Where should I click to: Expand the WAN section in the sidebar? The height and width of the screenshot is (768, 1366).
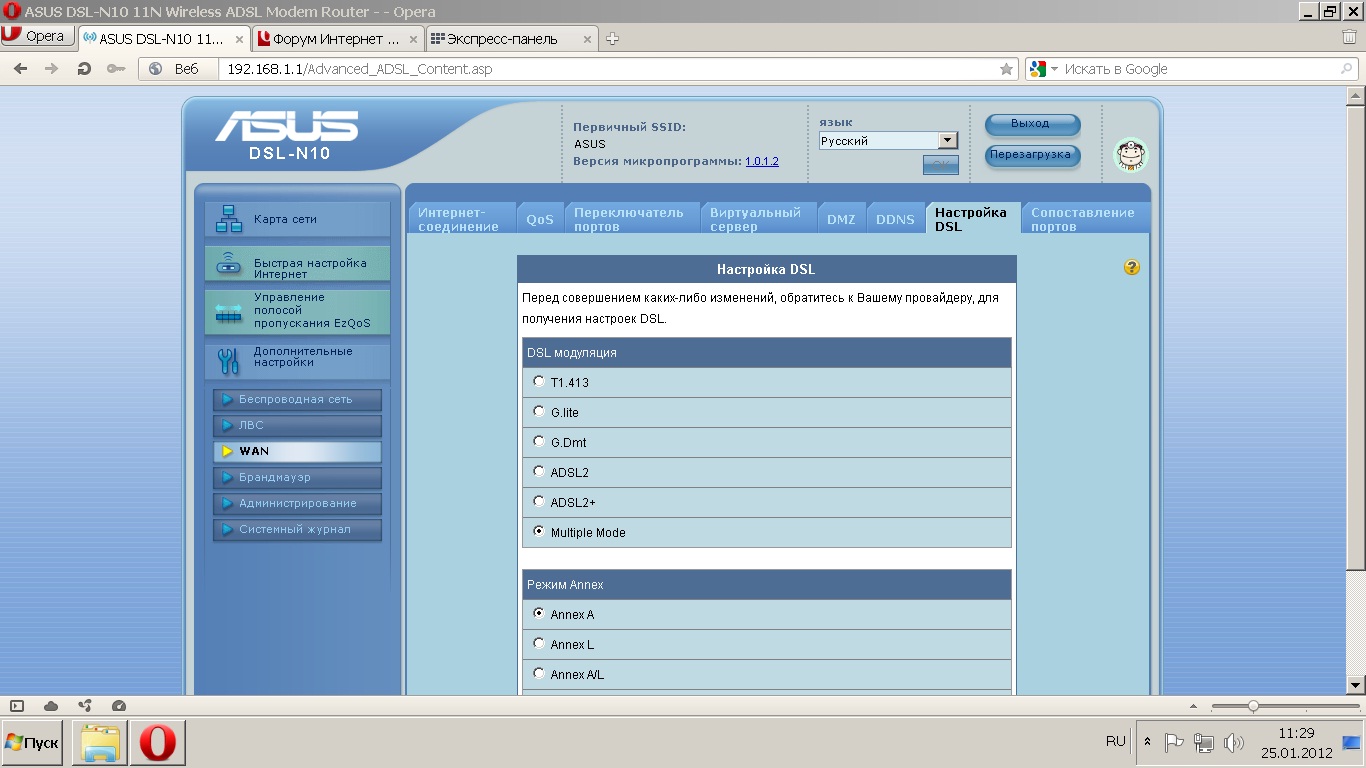click(x=297, y=451)
